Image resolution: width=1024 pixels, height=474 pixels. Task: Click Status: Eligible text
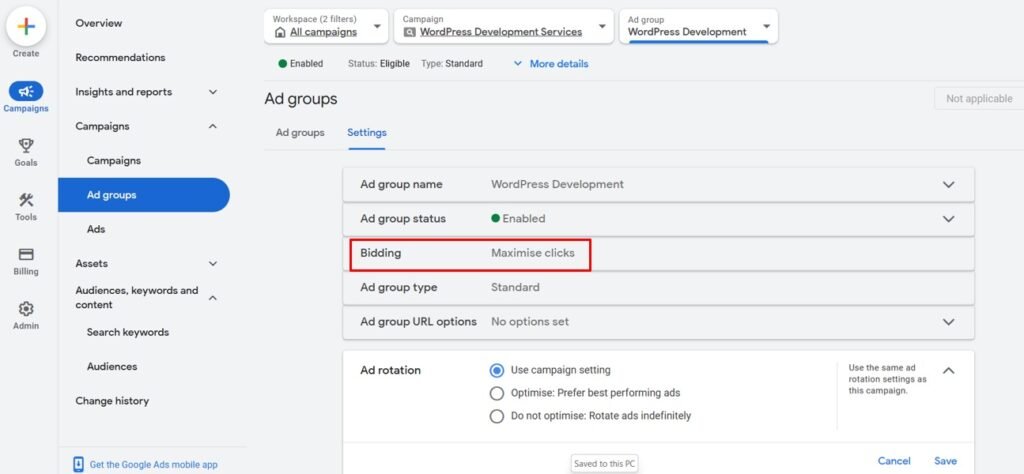pos(379,64)
